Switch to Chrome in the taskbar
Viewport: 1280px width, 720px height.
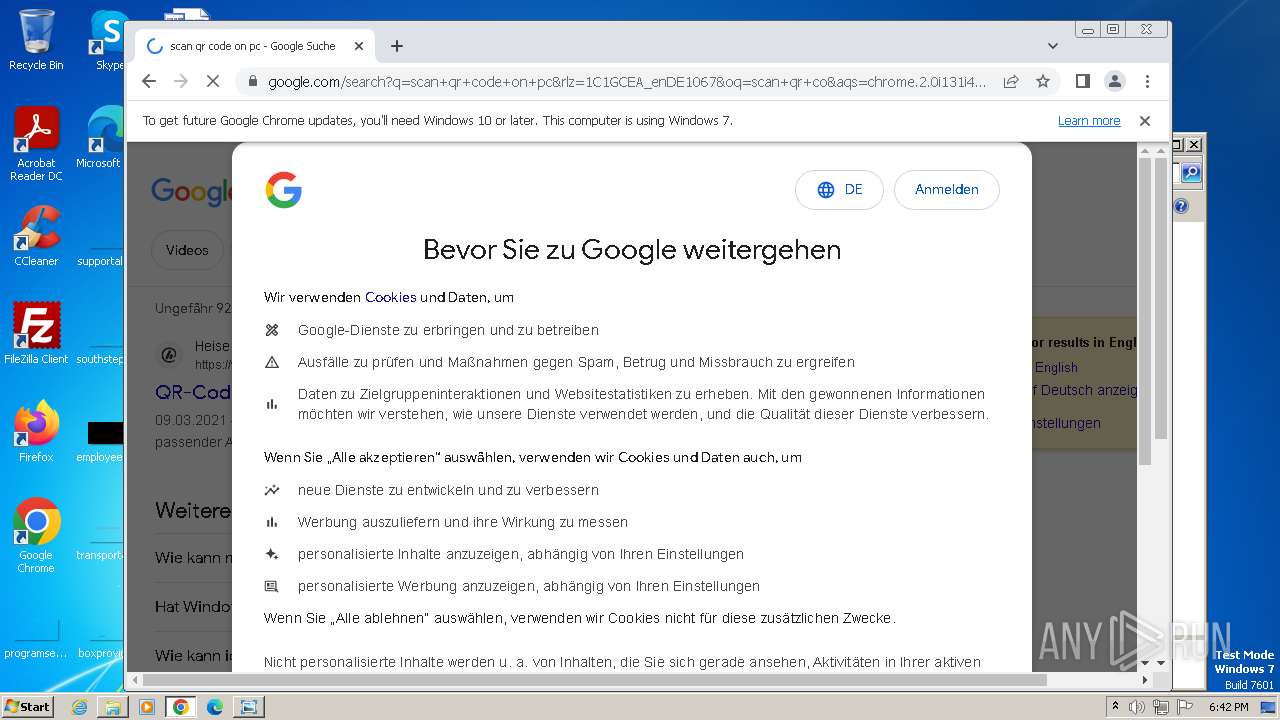tap(181, 707)
